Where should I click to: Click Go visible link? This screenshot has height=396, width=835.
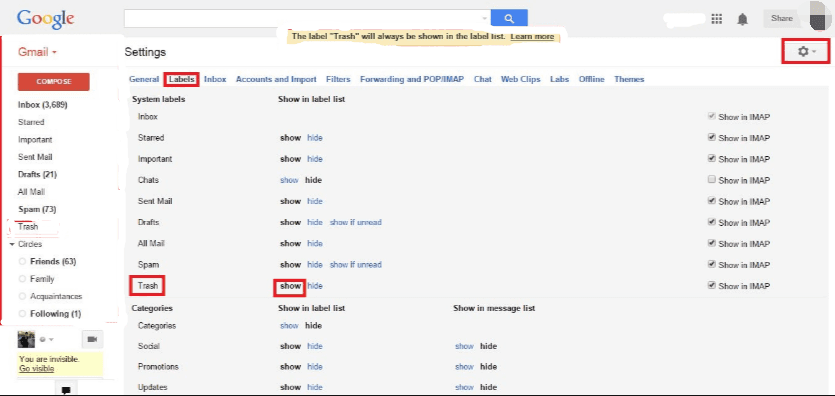tap(36, 368)
